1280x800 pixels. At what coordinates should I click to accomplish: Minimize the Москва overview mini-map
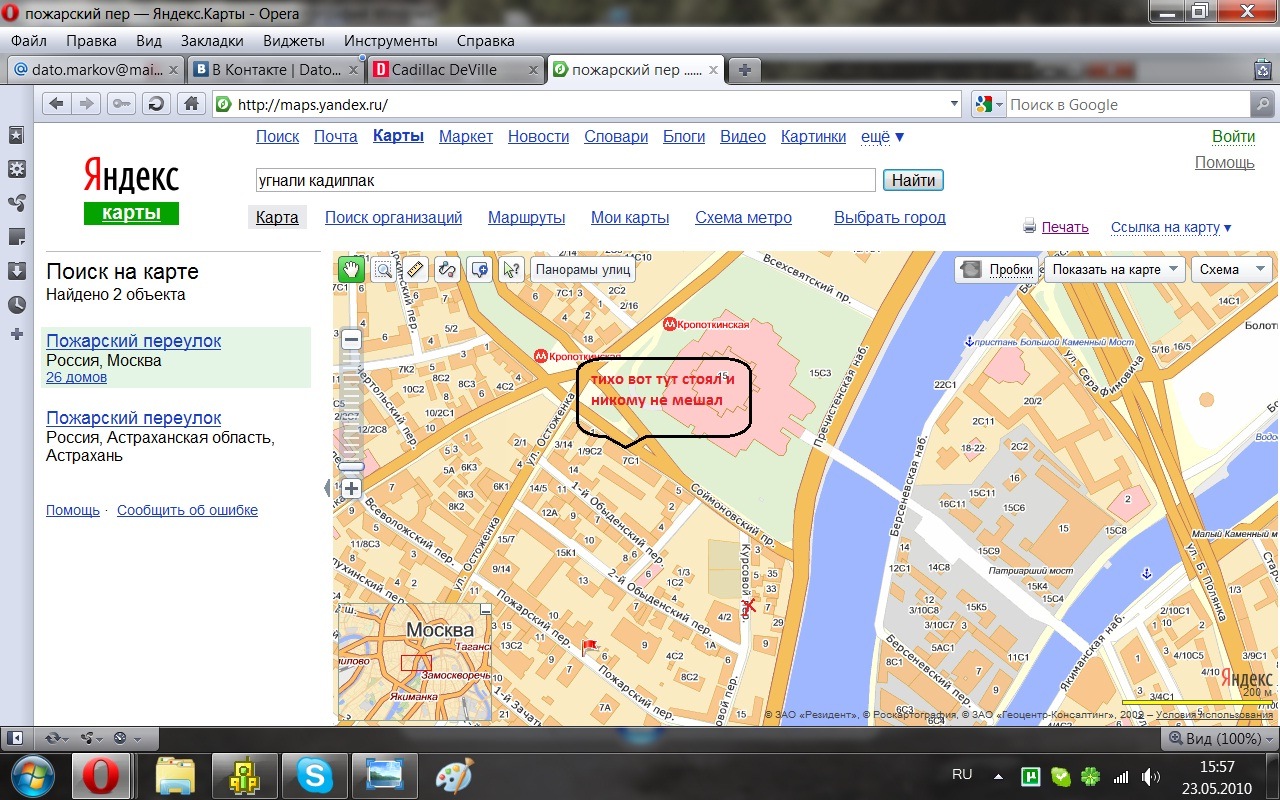[x=486, y=609]
